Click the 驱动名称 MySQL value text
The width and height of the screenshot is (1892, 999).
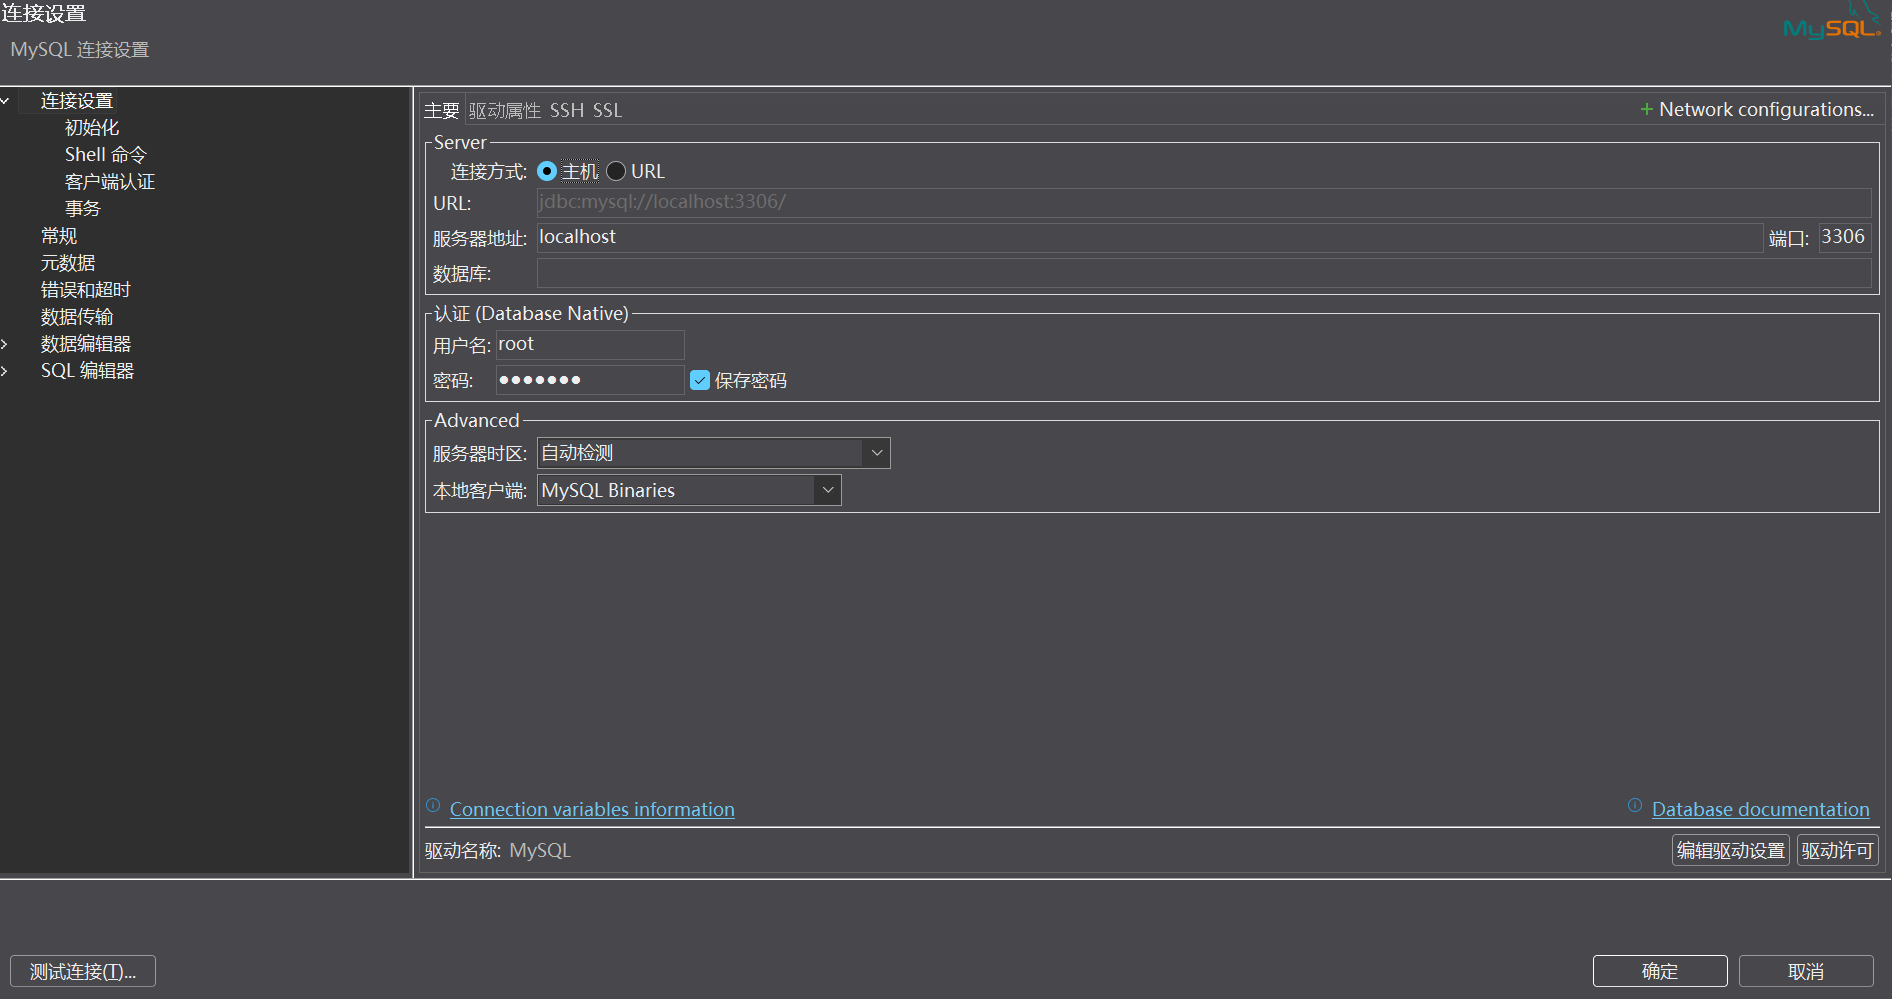[x=540, y=850]
